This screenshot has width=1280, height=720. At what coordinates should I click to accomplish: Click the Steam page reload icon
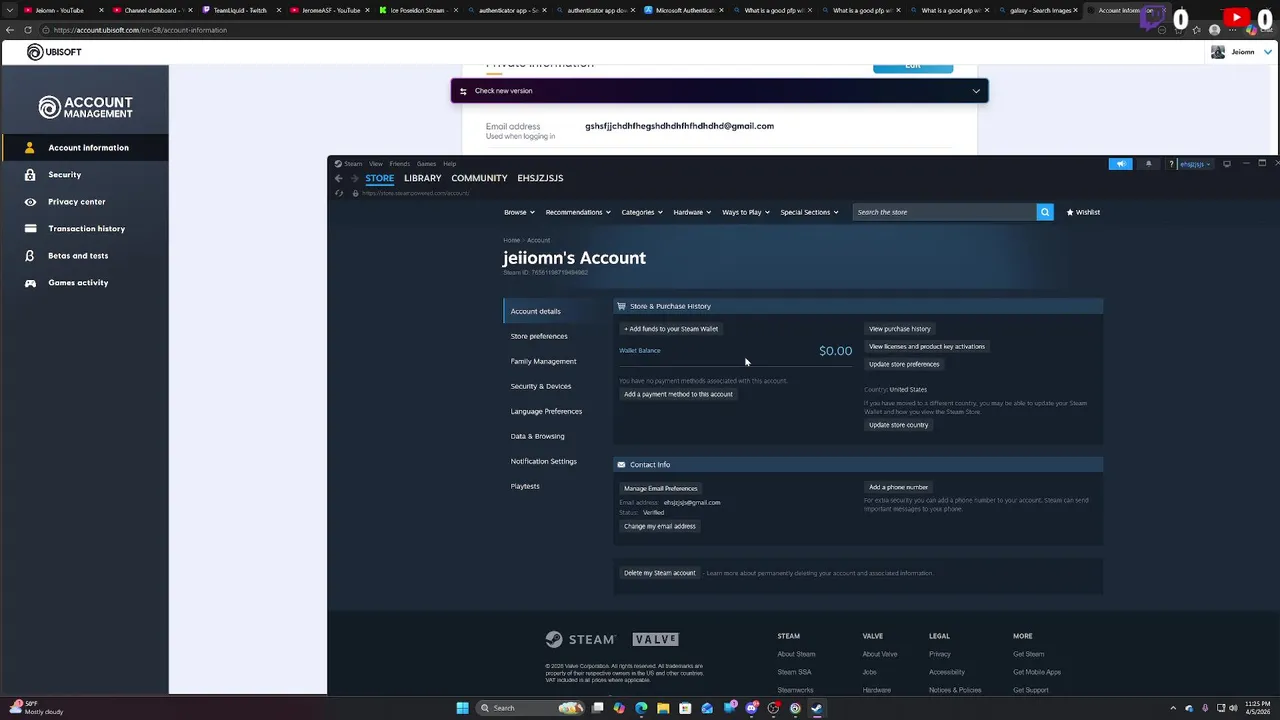coord(339,193)
